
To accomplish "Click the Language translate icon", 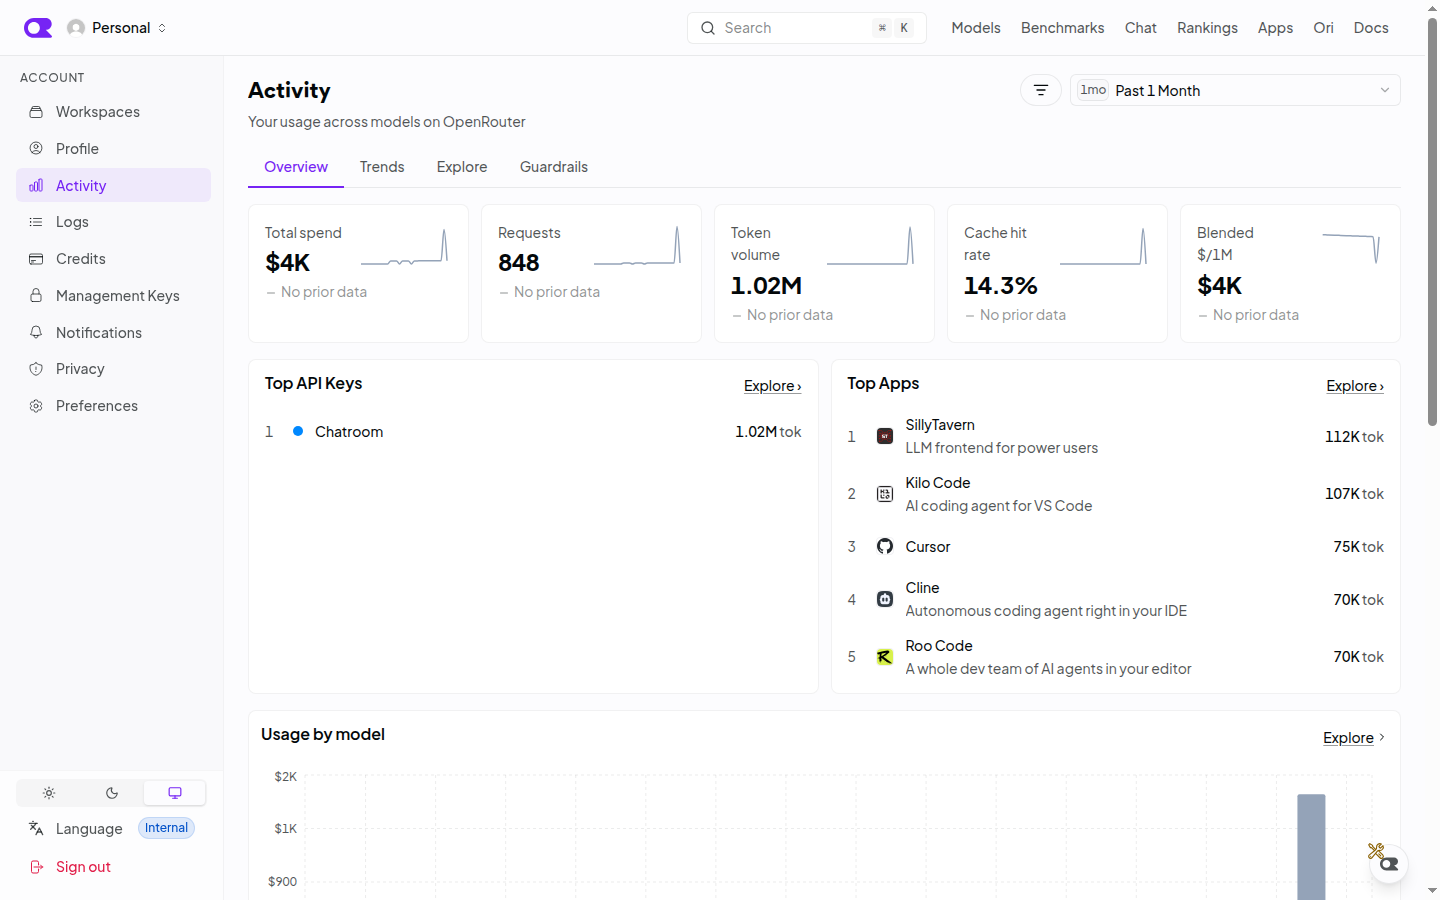I will 36,828.
